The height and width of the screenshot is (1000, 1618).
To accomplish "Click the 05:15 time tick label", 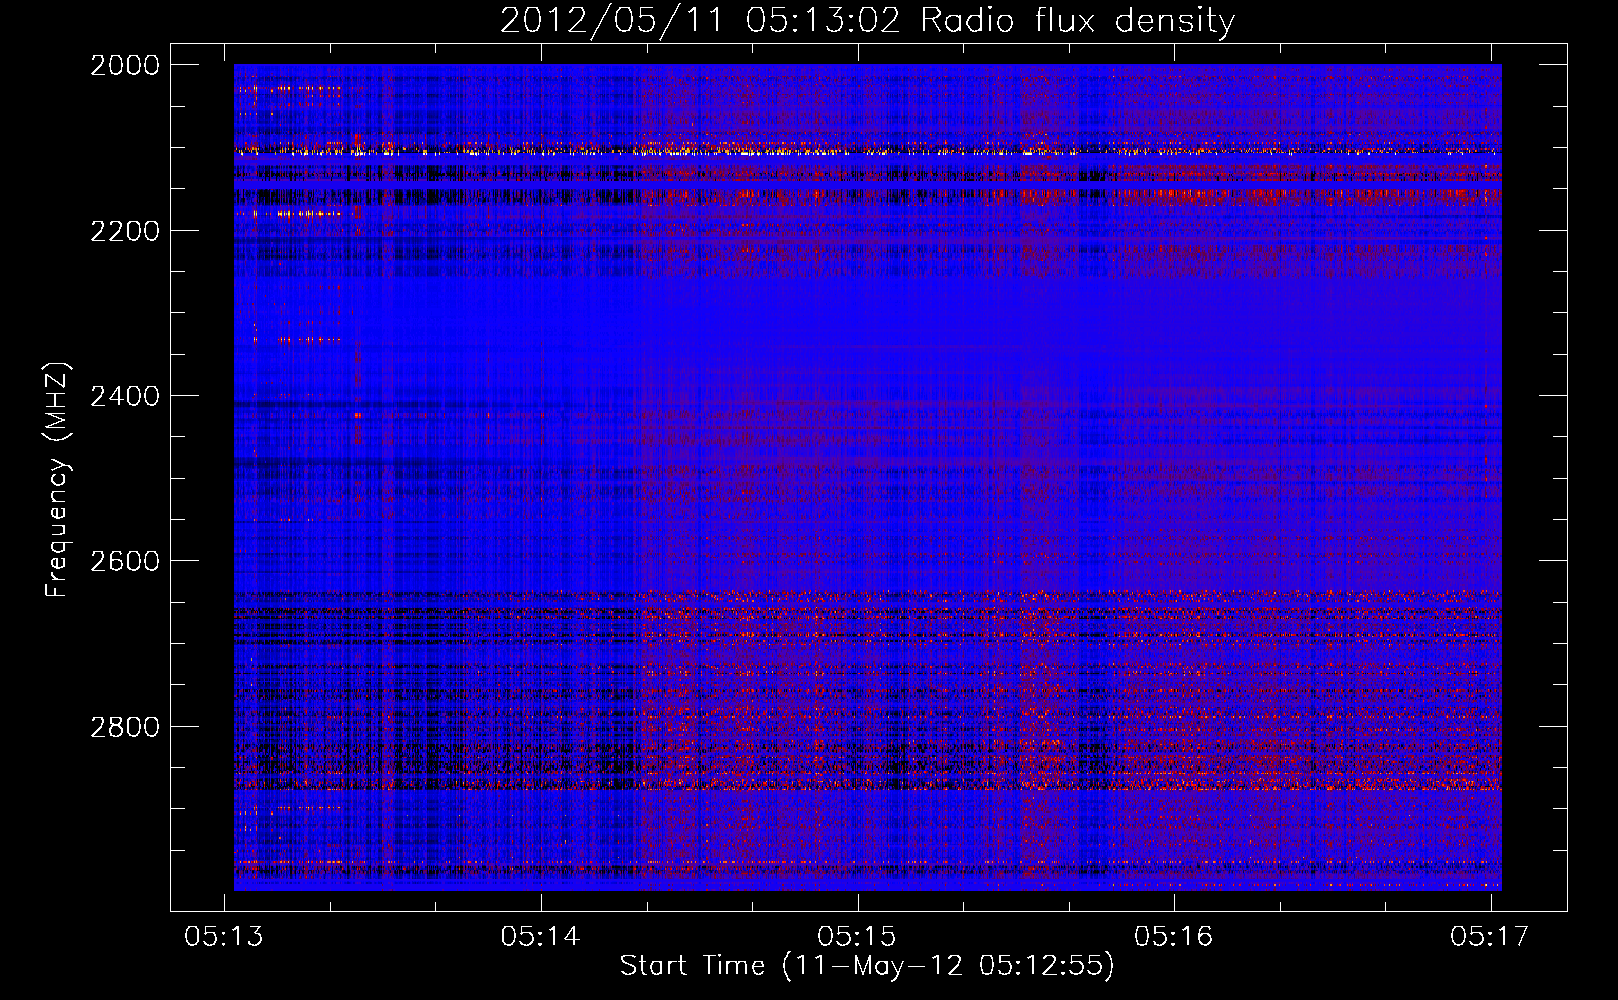I will pyautogui.click(x=857, y=936).
